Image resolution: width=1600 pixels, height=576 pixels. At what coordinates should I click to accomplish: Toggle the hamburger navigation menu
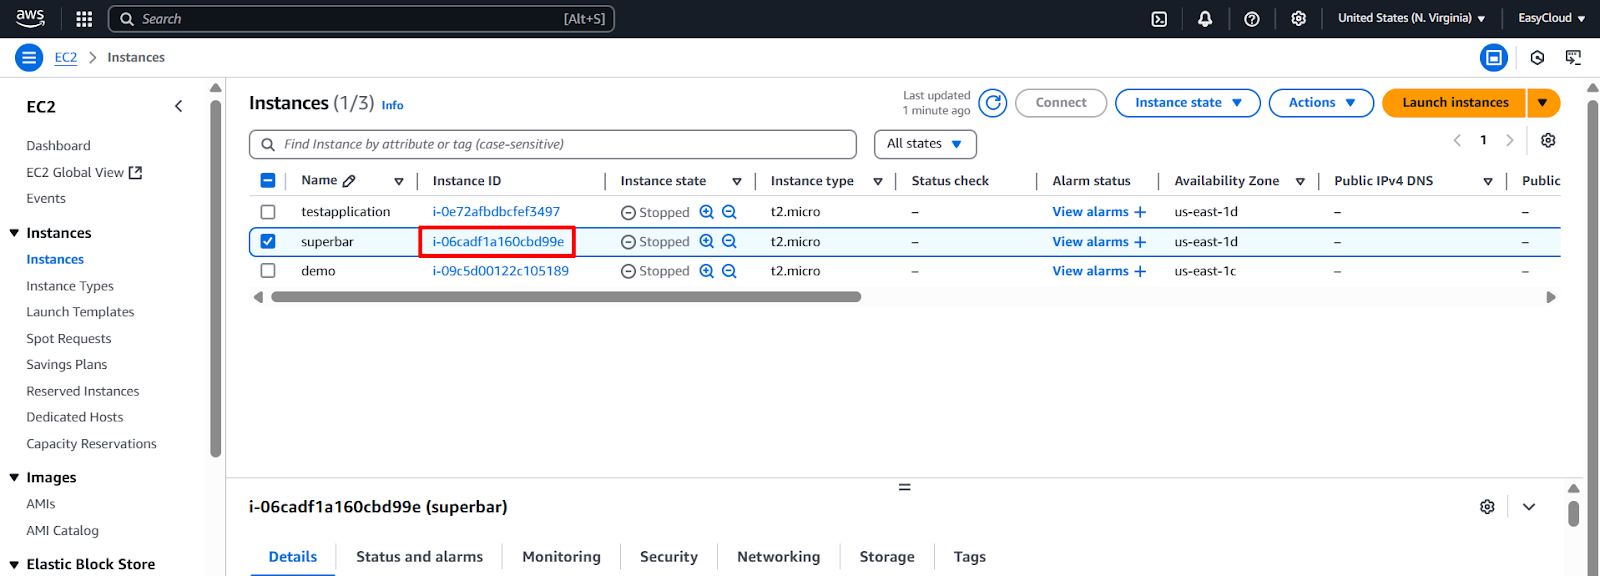(29, 58)
